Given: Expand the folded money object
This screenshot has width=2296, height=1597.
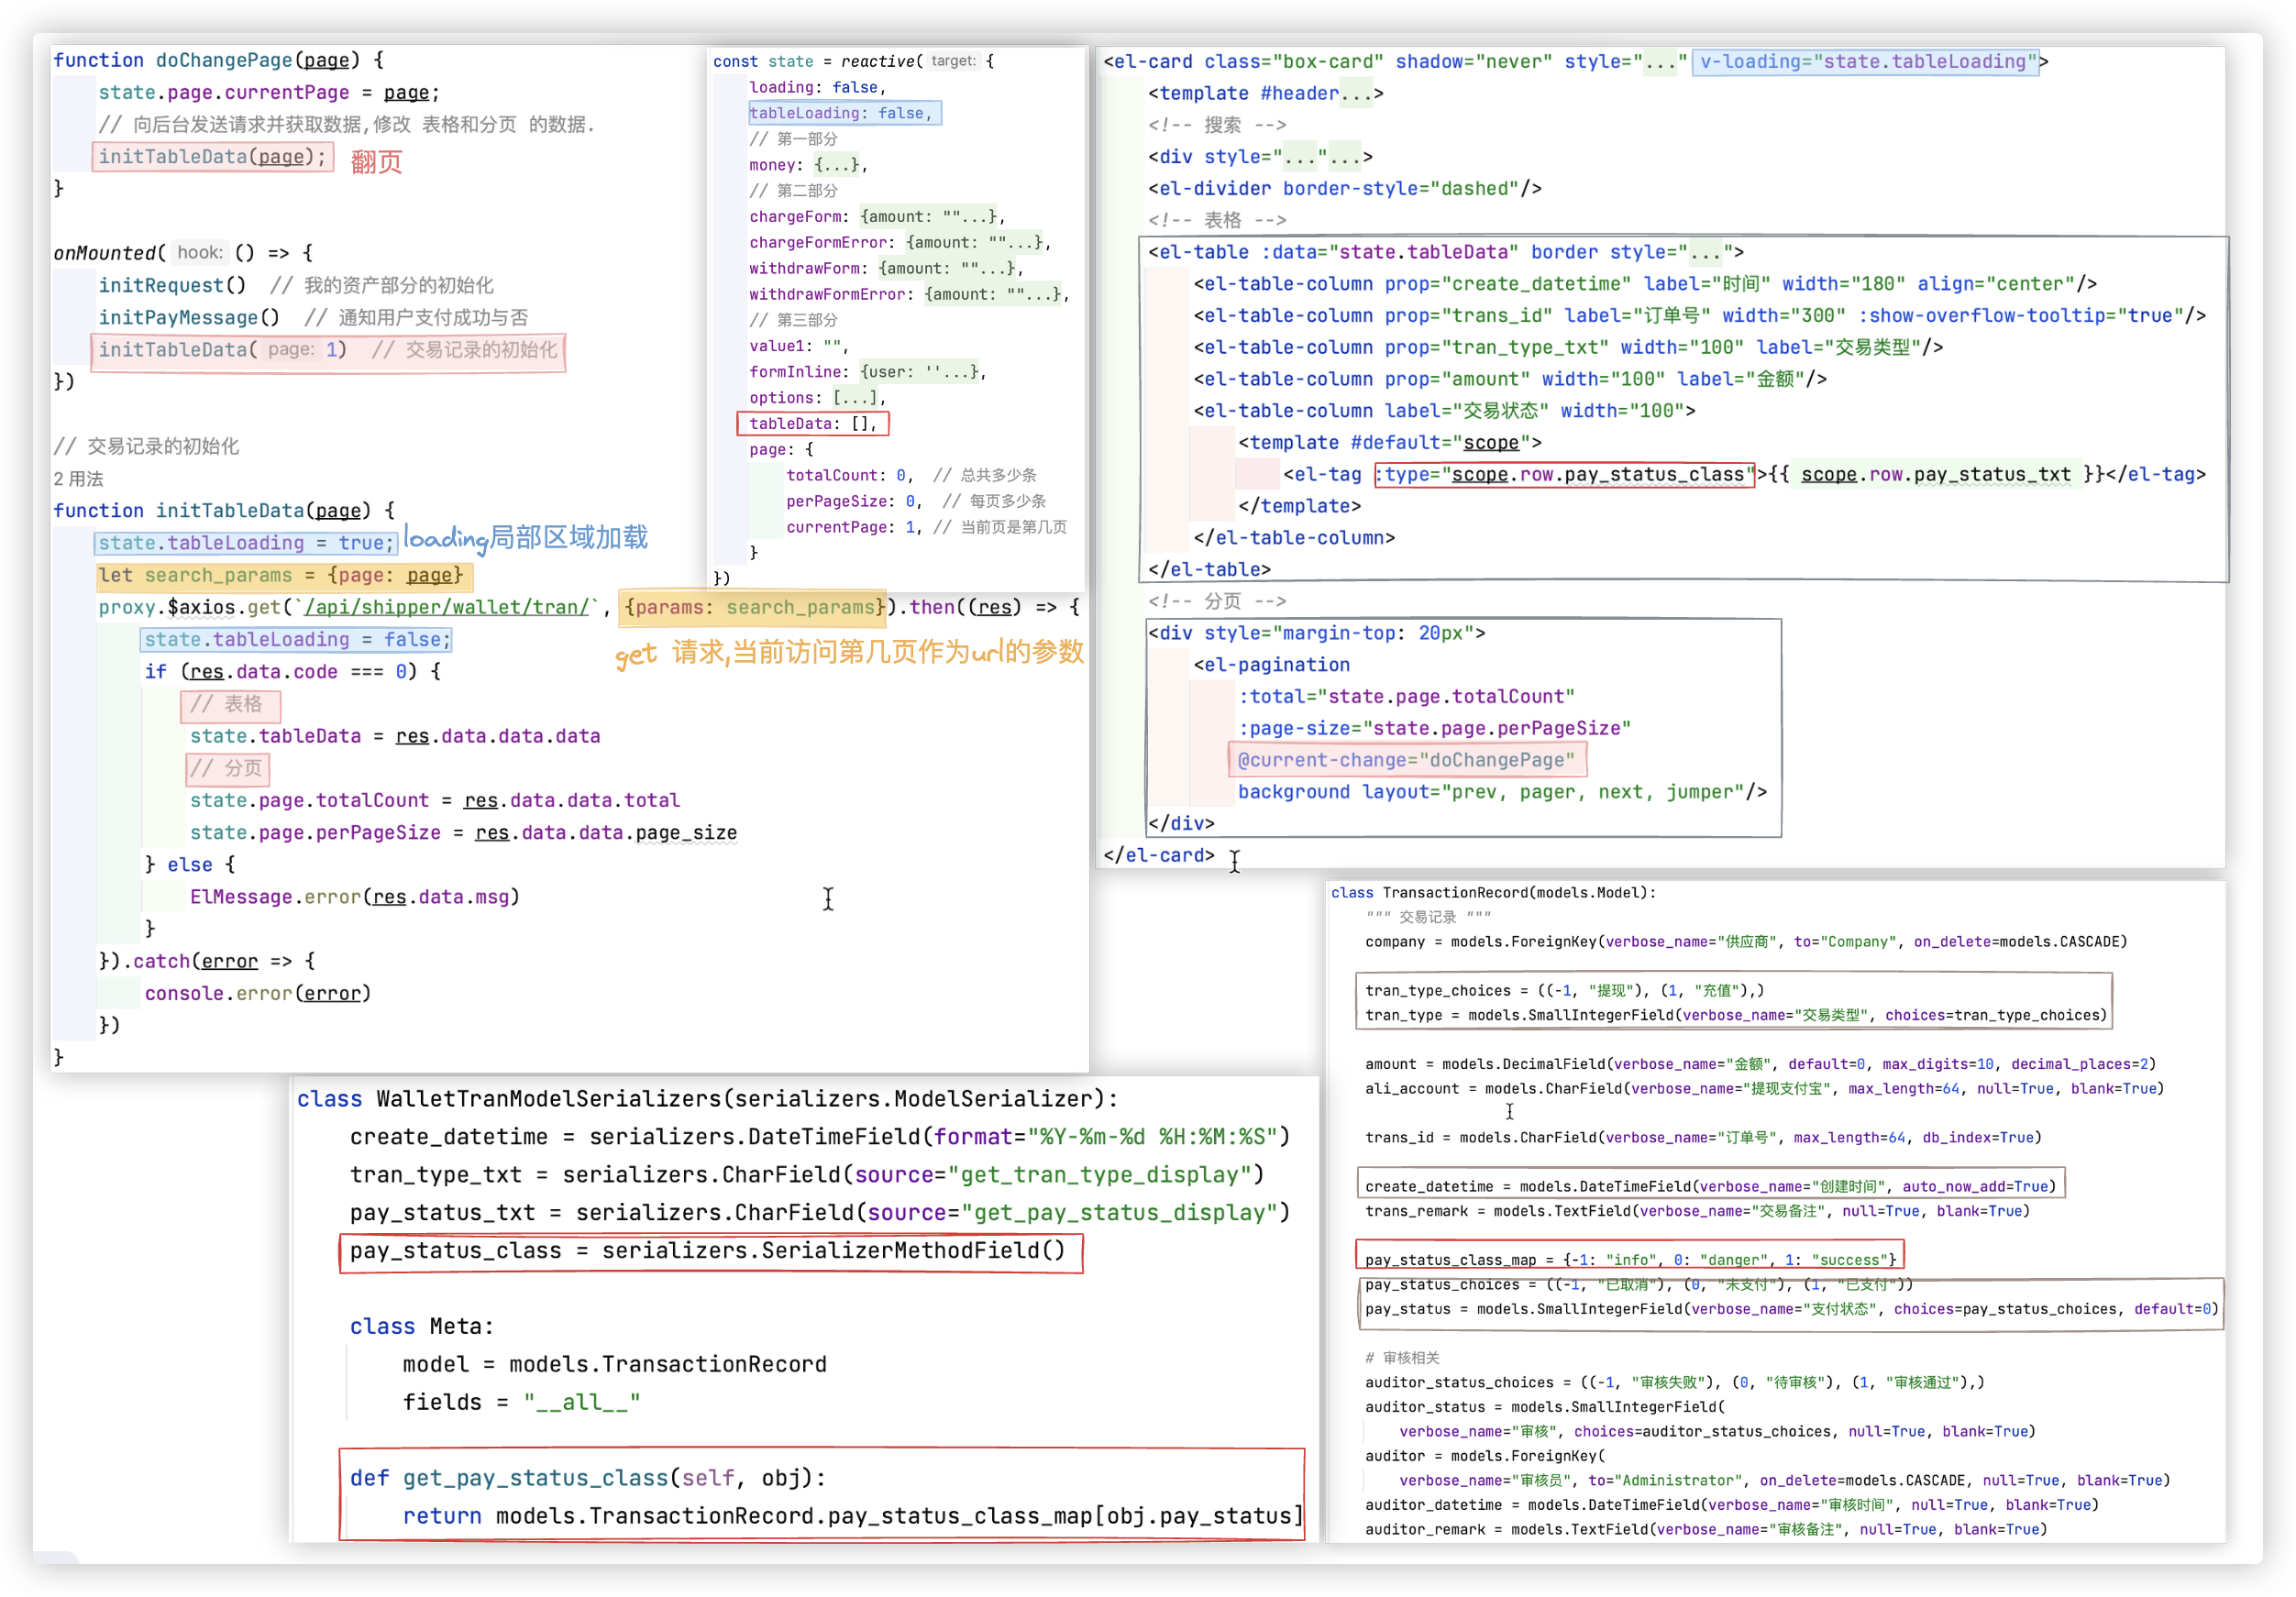Looking at the screenshot, I should (x=838, y=165).
